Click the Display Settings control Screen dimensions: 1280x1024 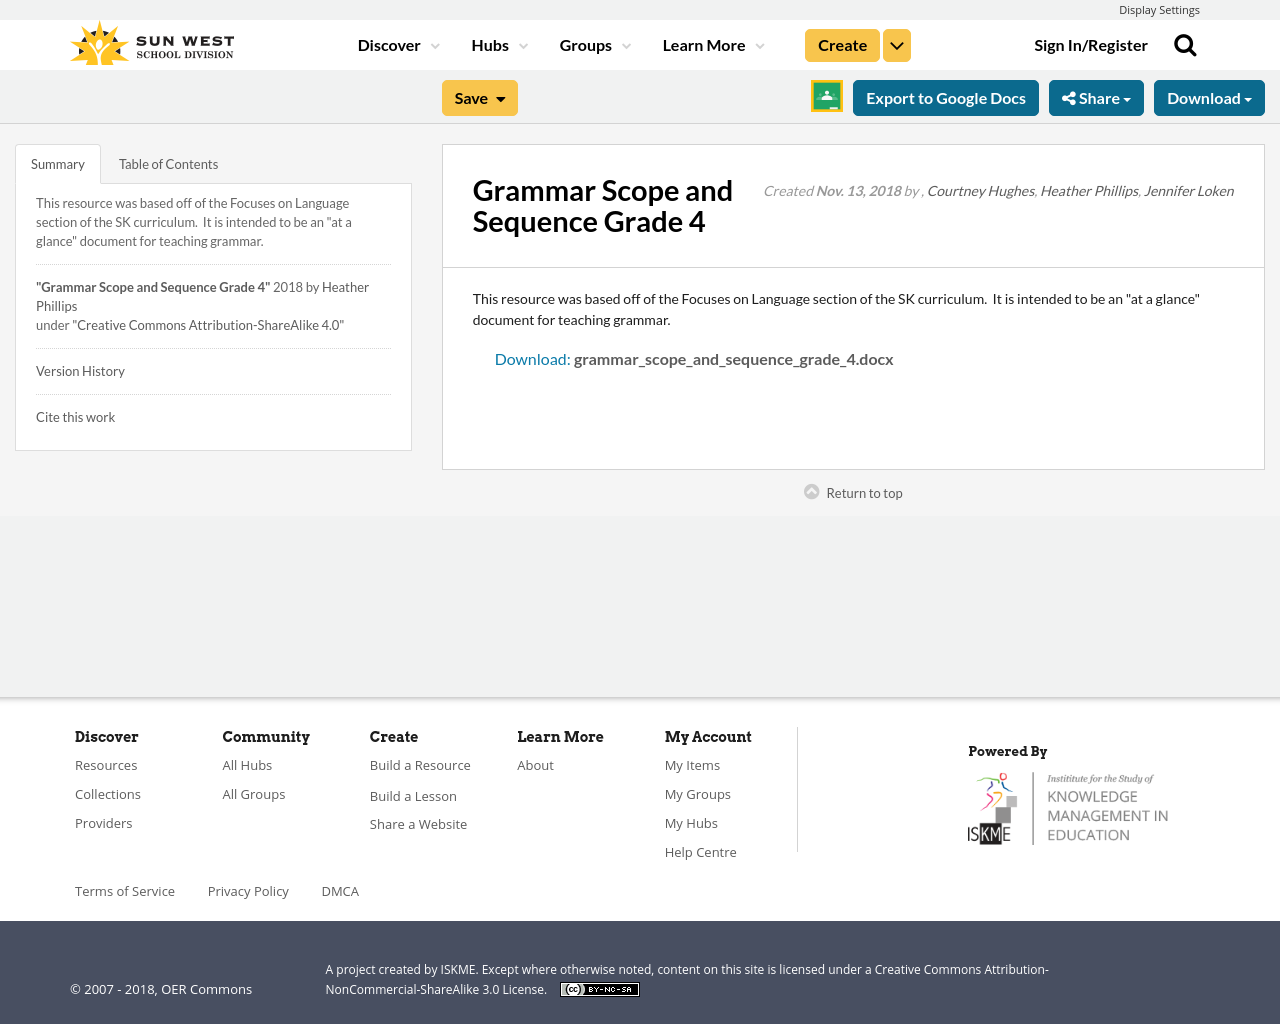click(x=1159, y=8)
